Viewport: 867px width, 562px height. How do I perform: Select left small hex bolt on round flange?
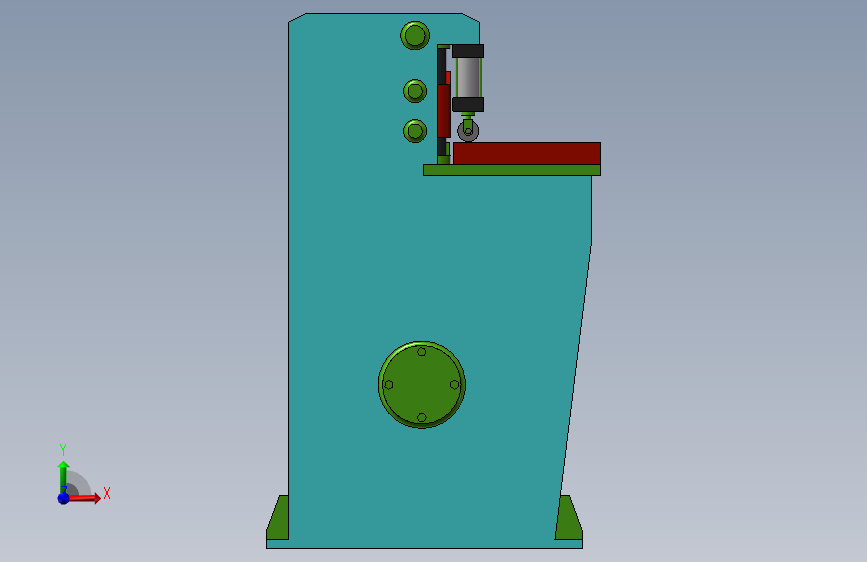click(x=389, y=385)
